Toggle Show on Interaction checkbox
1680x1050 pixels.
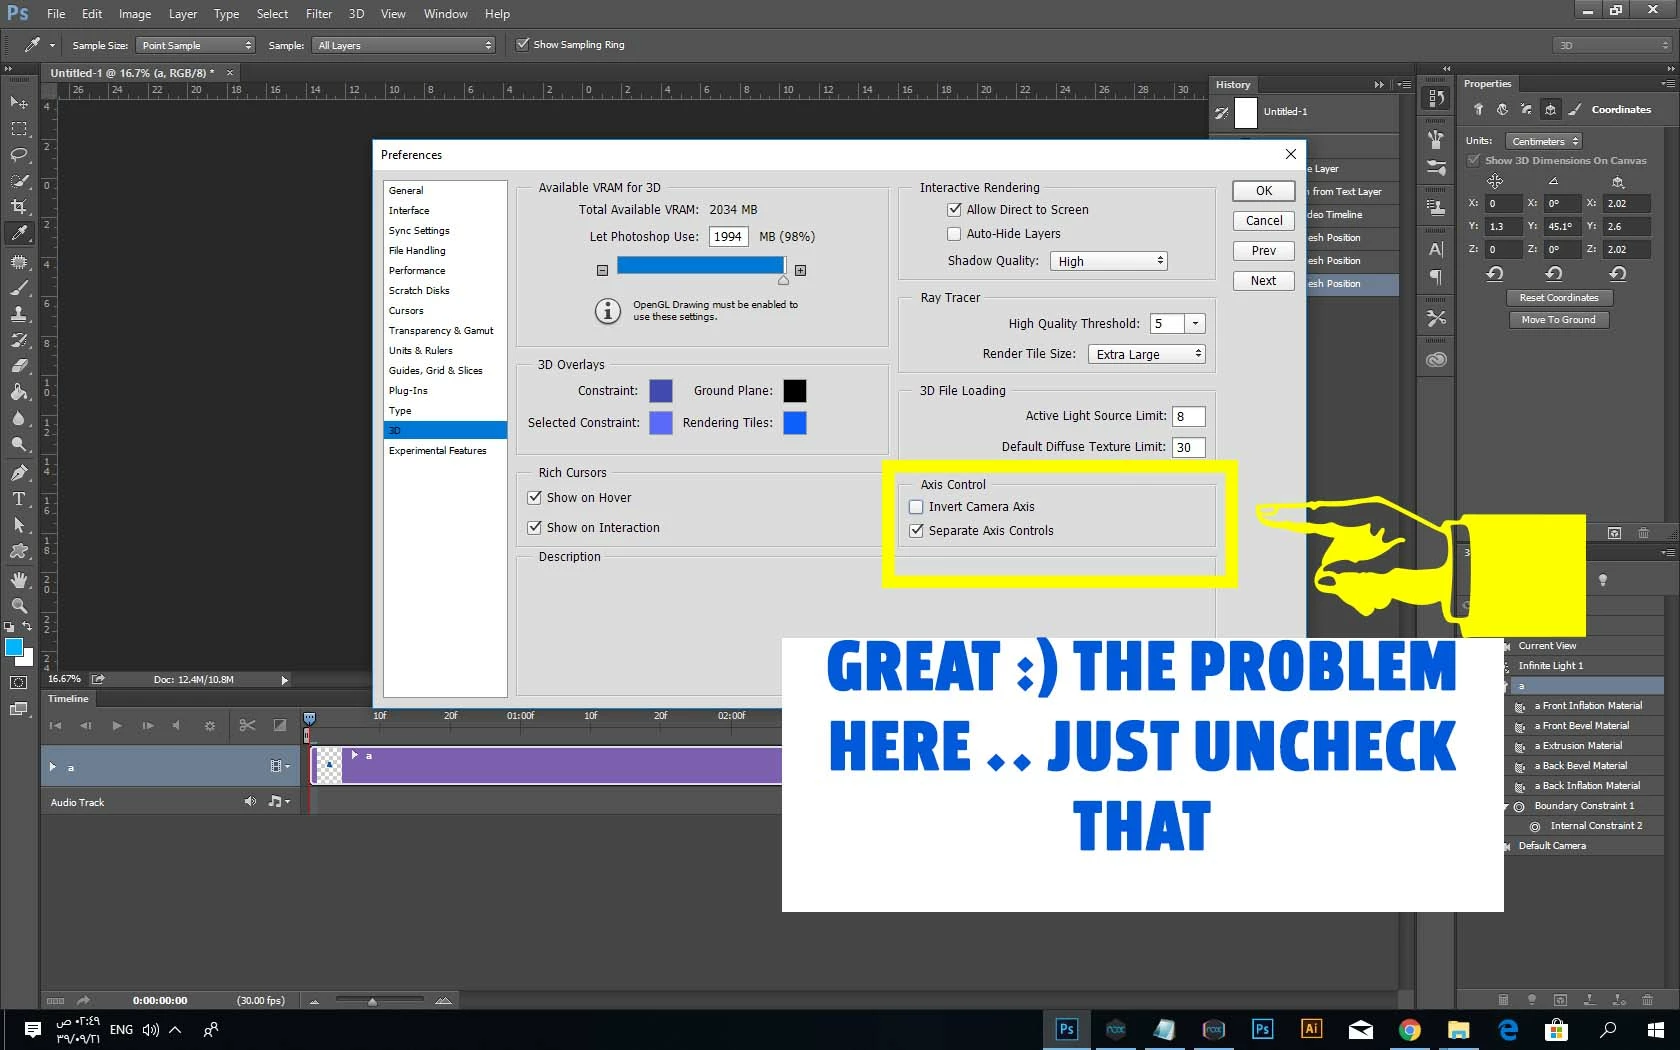(534, 528)
